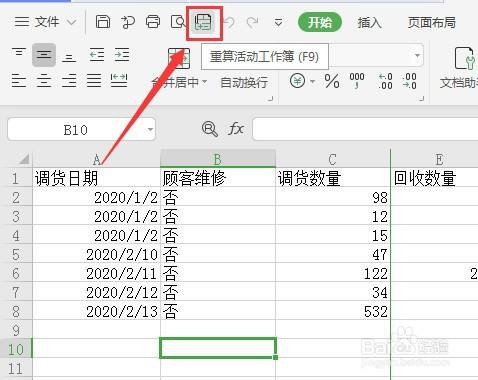Decrease indent icon
Screen dimensions: 478x380
coord(97,55)
